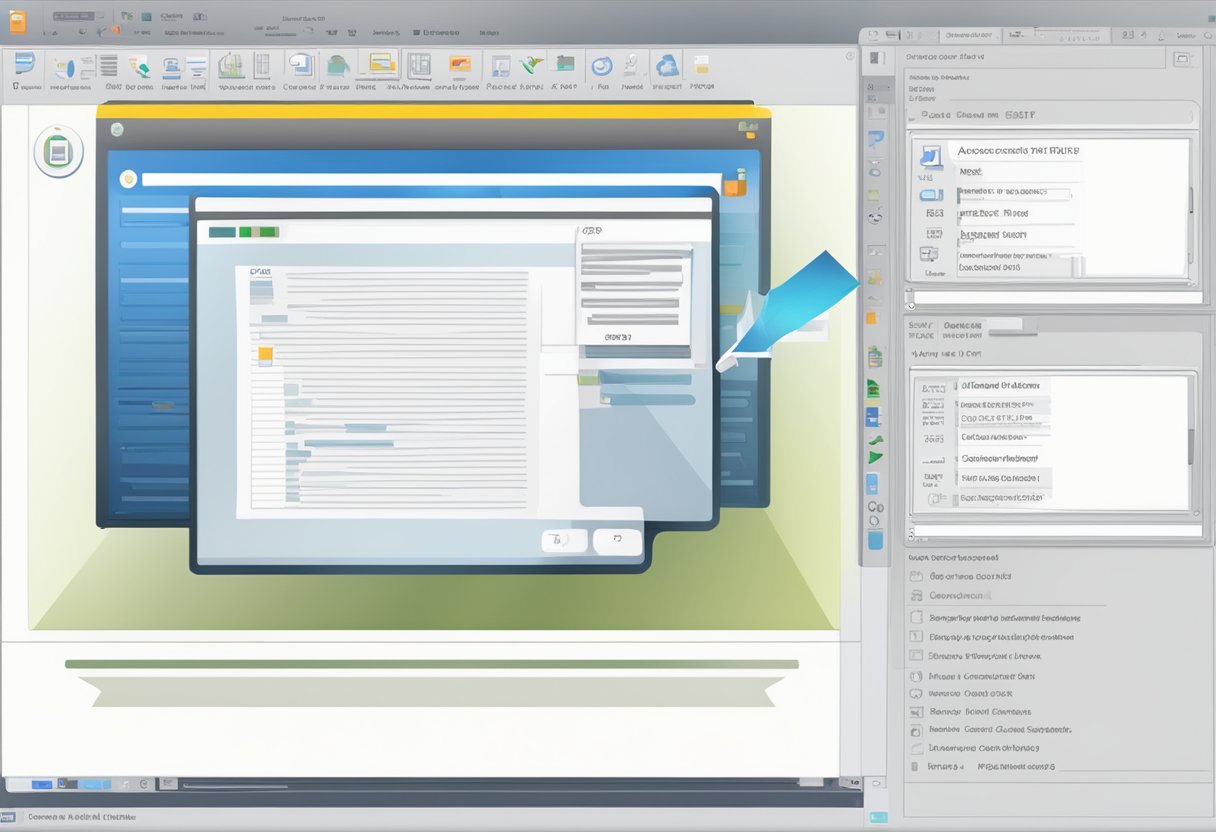Toggle the second square checkbox in lower list
Viewport: 1216px width, 832px height.
pyautogui.click(x=916, y=636)
